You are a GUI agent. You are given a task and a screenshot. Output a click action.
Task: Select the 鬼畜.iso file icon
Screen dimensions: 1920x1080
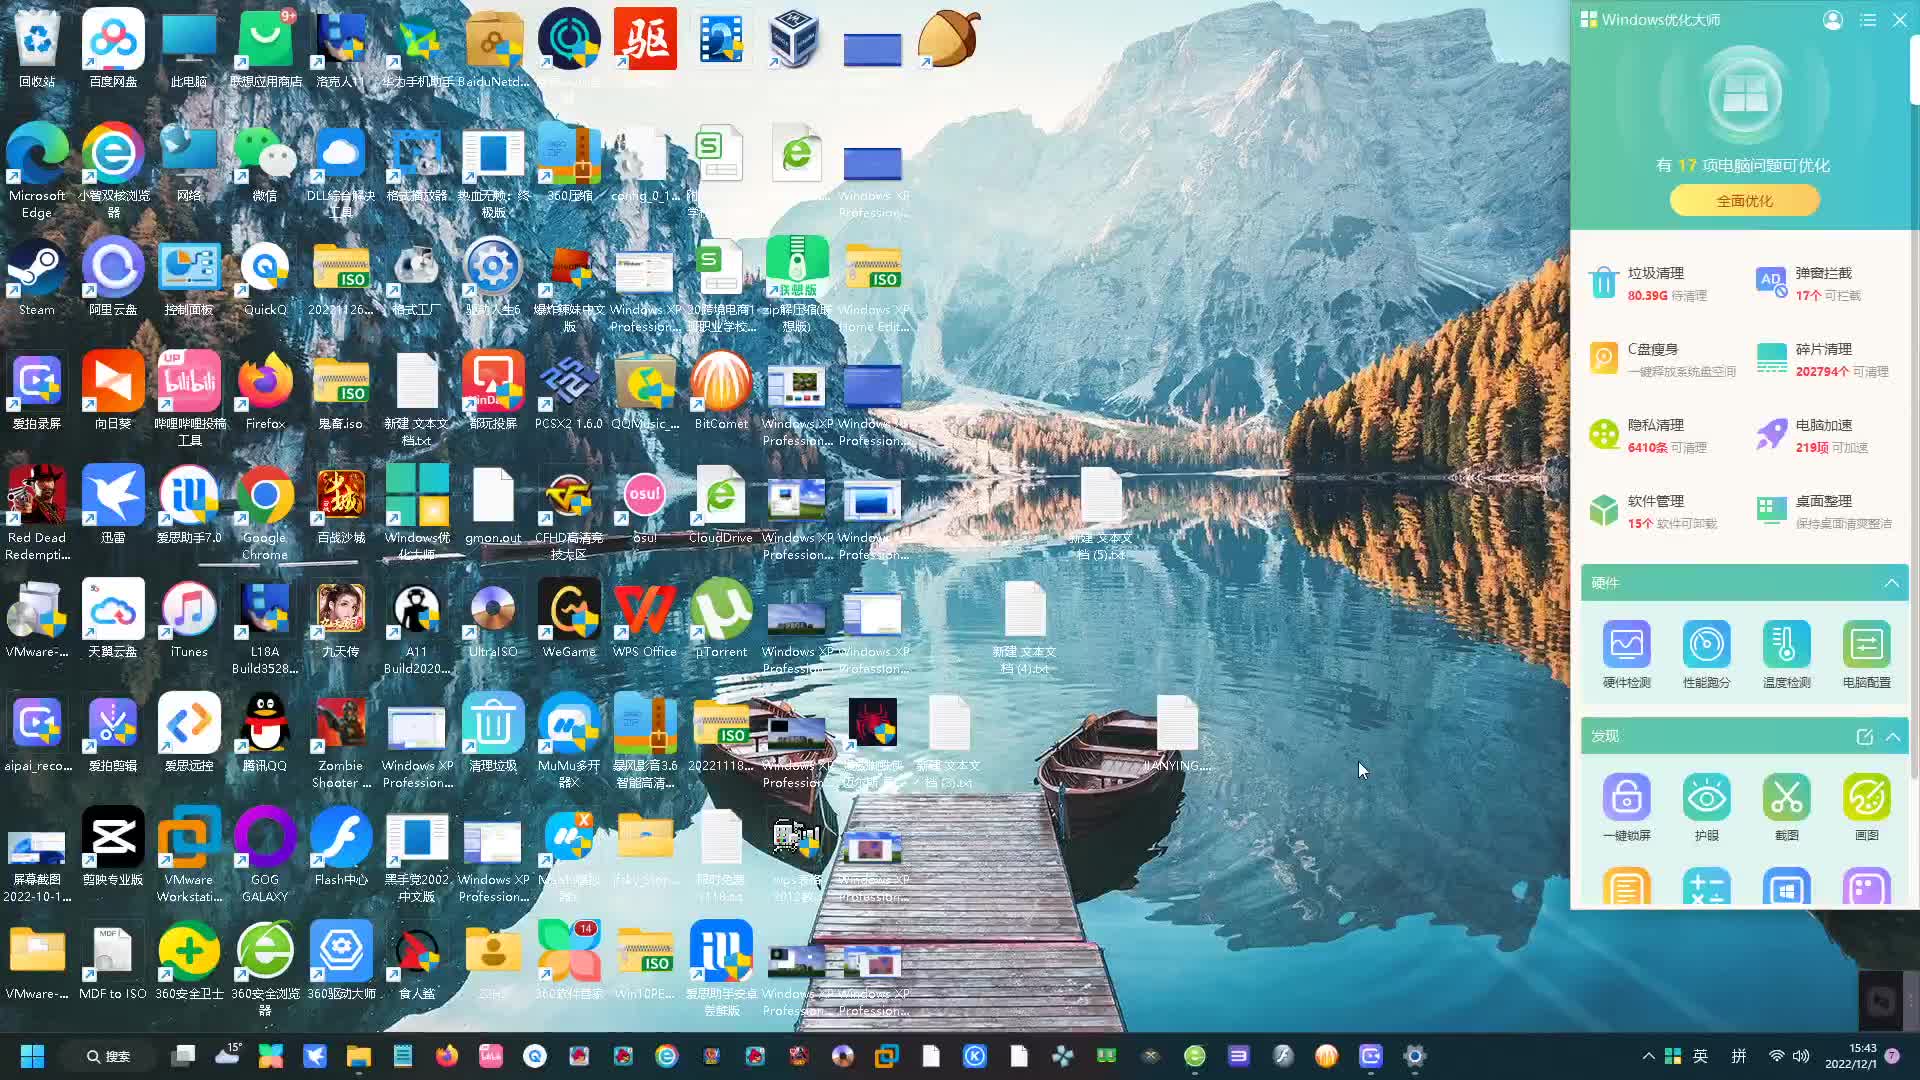pyautogui.click(x=341, y=393)
